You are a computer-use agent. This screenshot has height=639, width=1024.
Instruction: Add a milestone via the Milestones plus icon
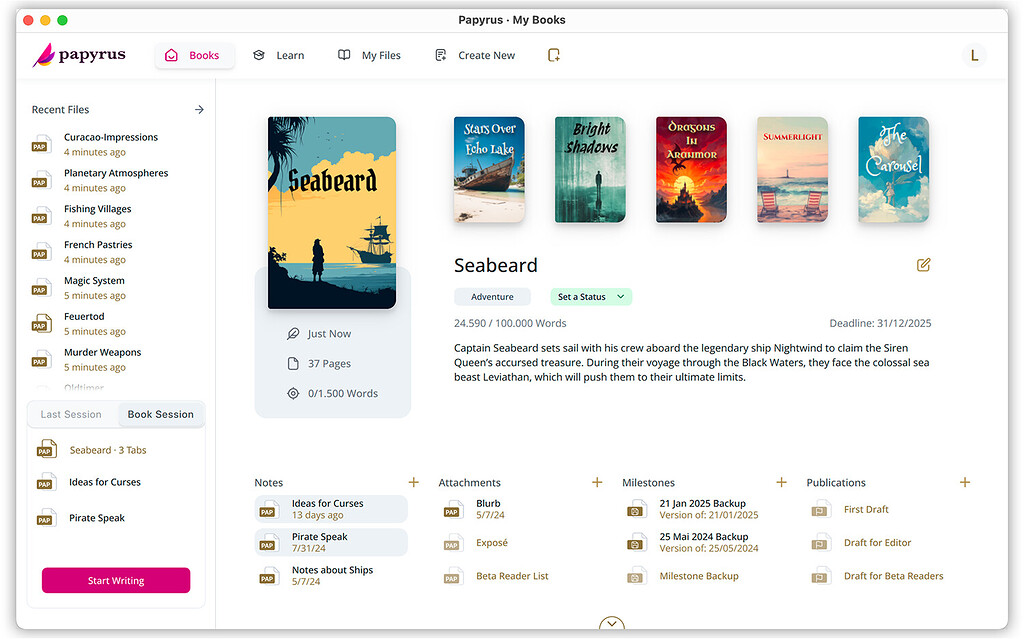(781, 482)
